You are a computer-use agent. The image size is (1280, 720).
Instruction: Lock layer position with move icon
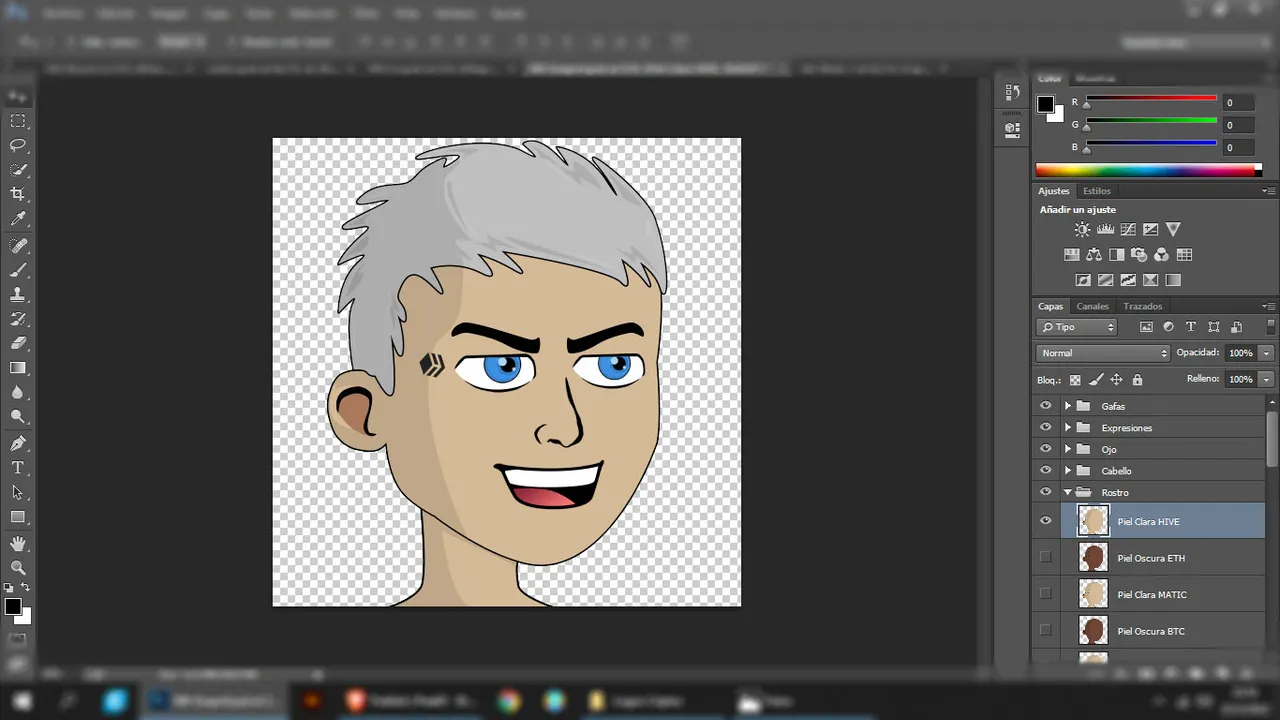[x=1116, y=380]
